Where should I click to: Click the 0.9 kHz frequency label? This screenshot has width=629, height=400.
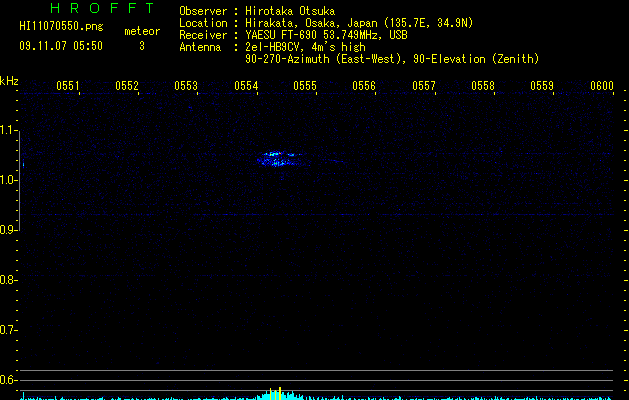pyautogui.click(x=8, y=230)
